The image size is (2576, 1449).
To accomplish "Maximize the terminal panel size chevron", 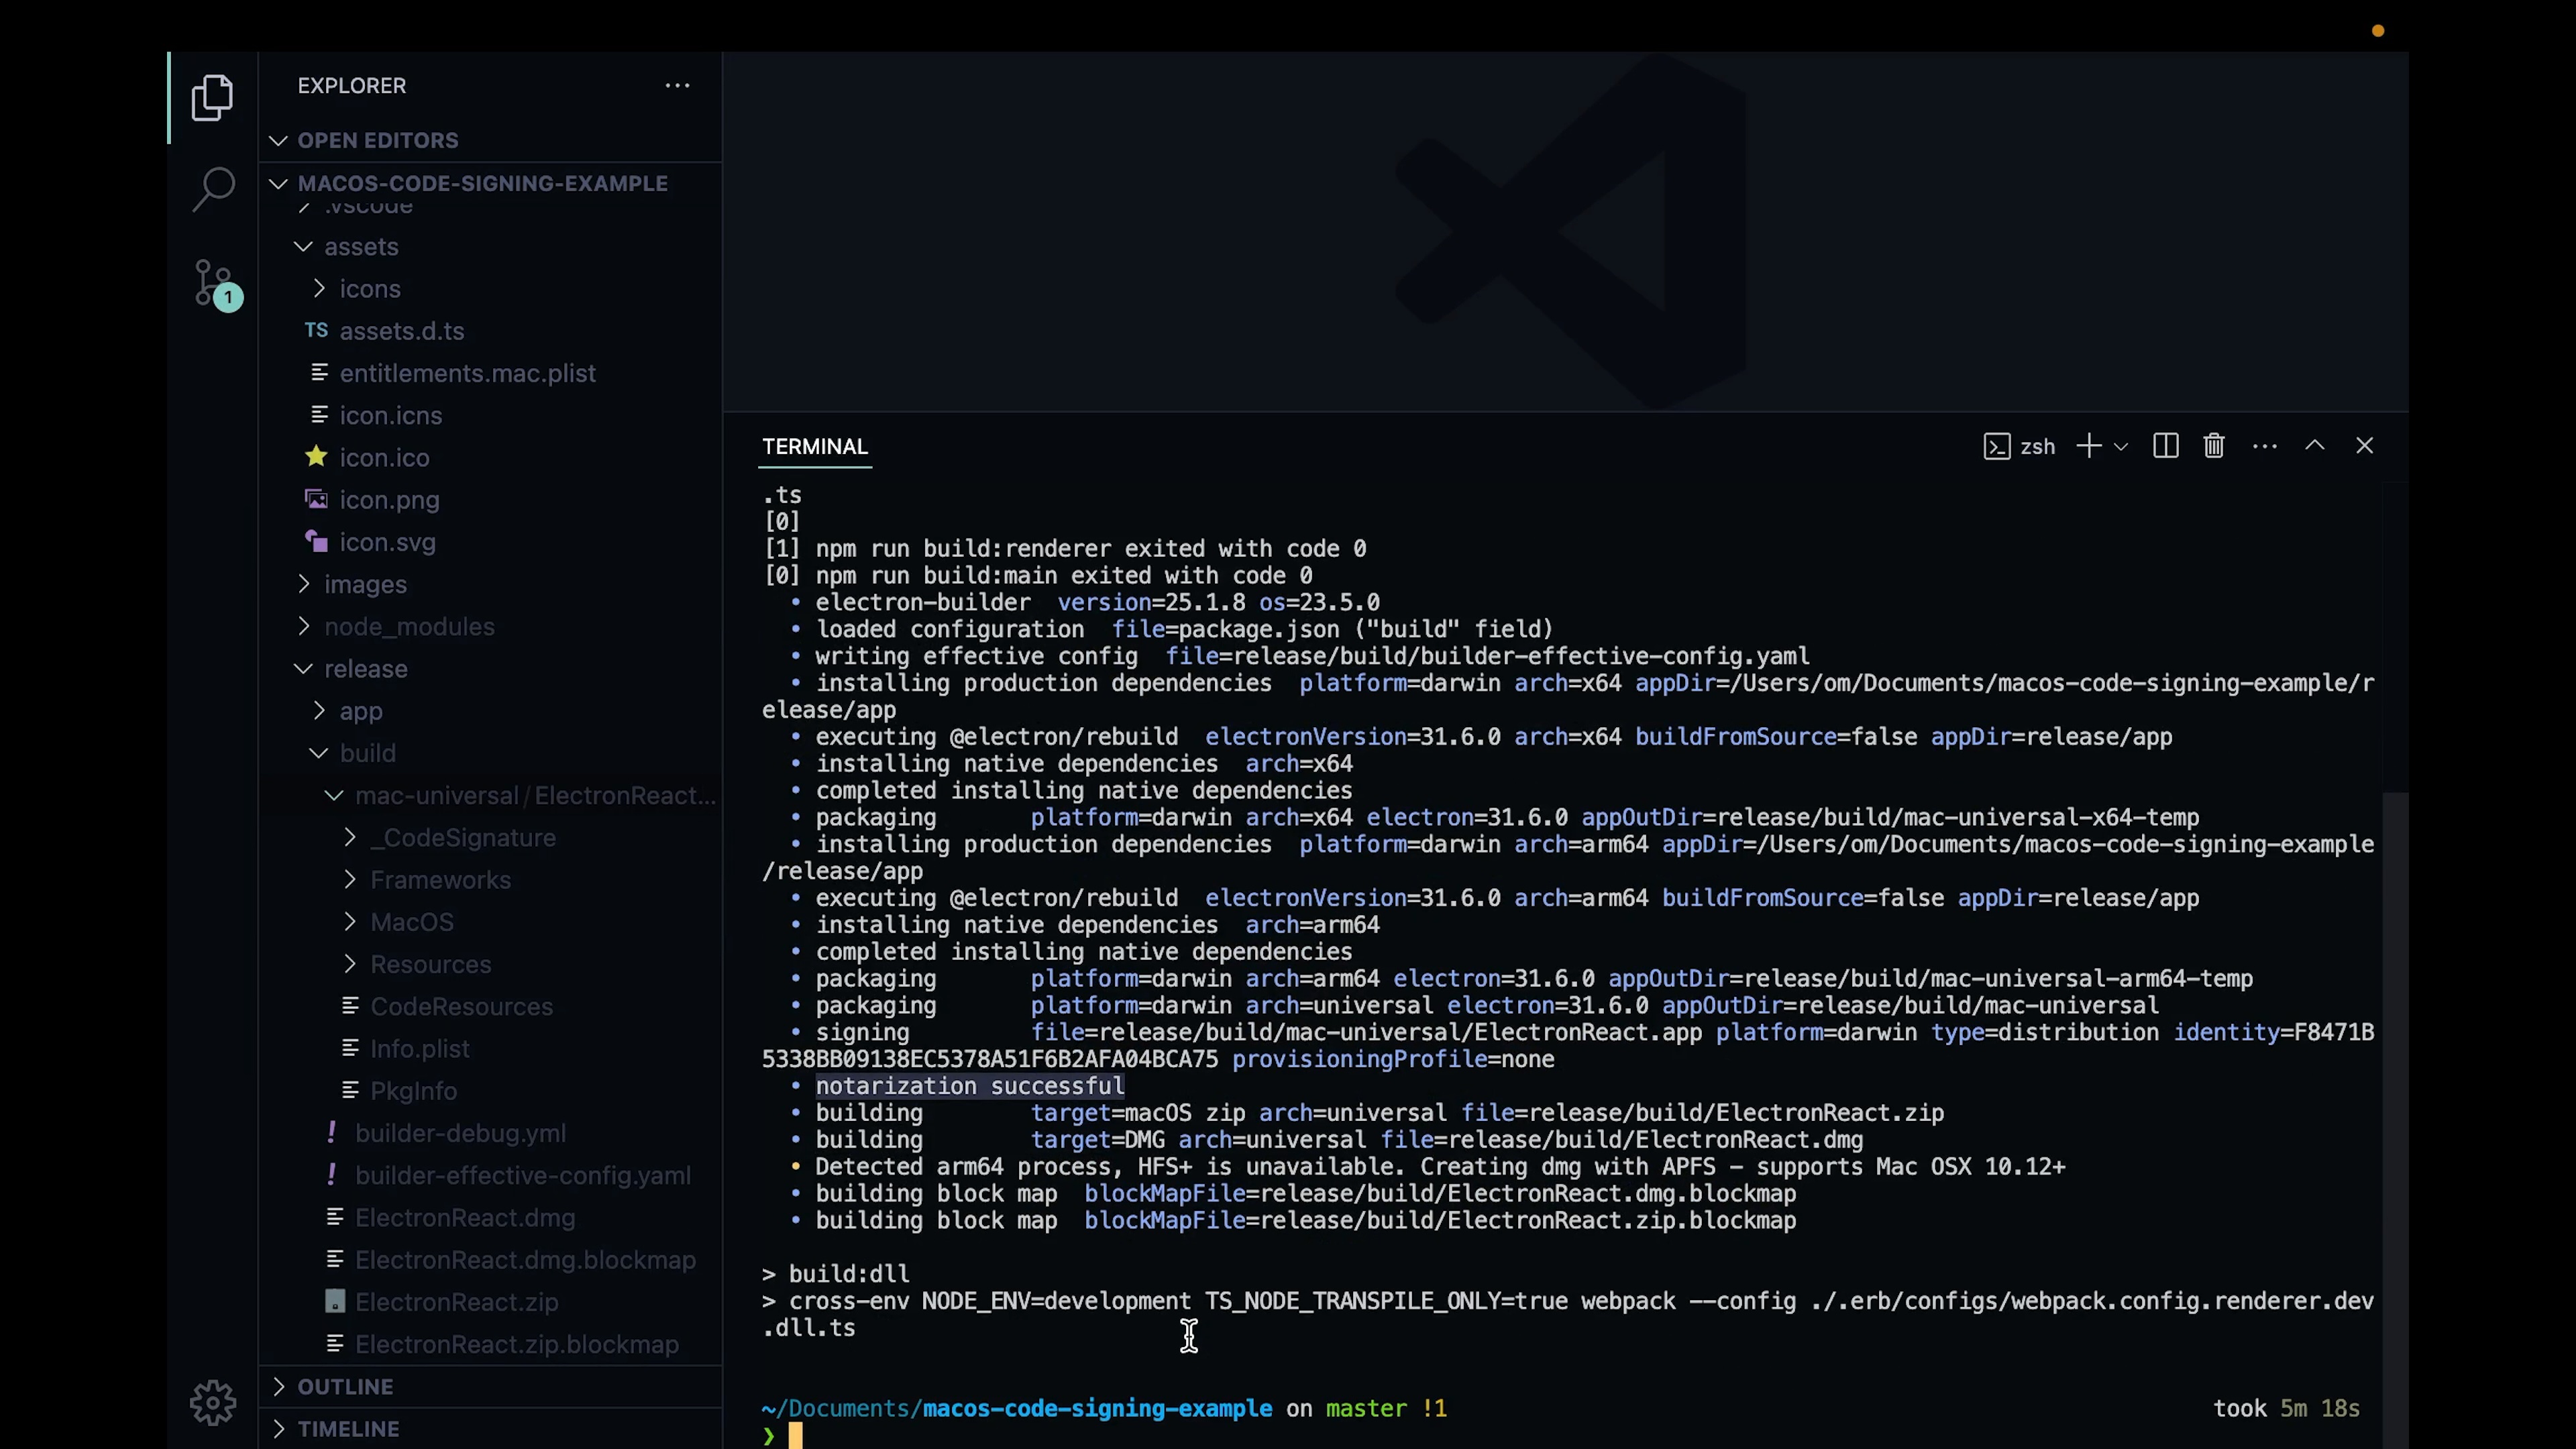I will click(x=2314, y=446).
